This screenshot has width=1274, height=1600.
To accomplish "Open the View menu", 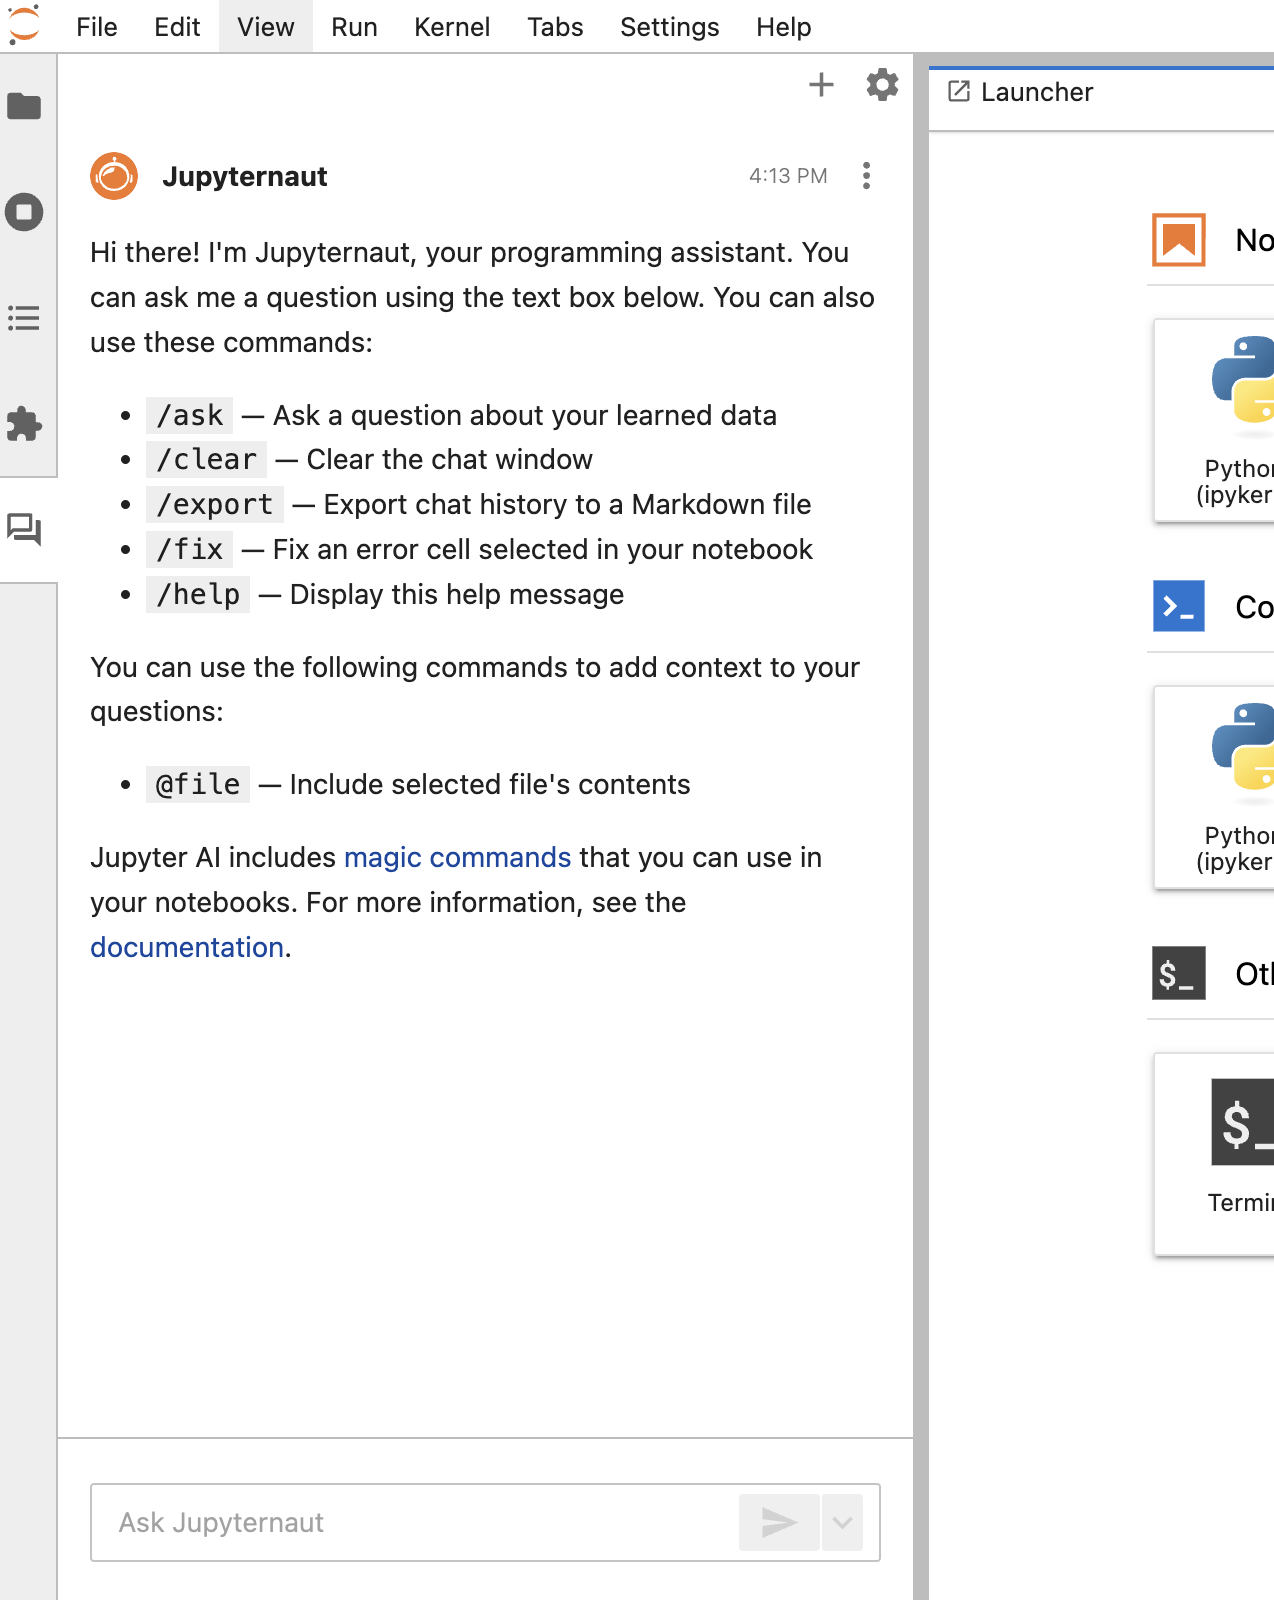I will coord(266,27).
